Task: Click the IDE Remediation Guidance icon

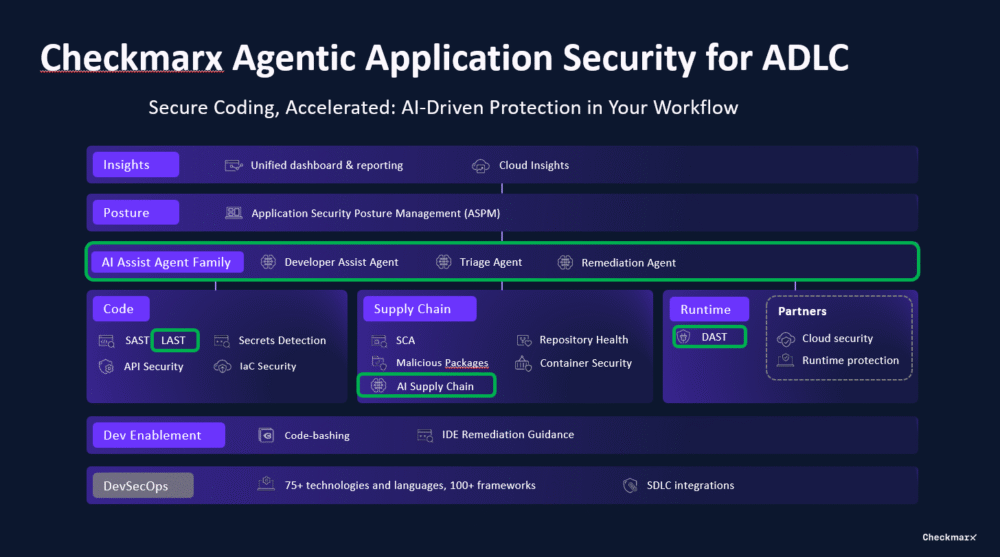Action: [425, 435]
